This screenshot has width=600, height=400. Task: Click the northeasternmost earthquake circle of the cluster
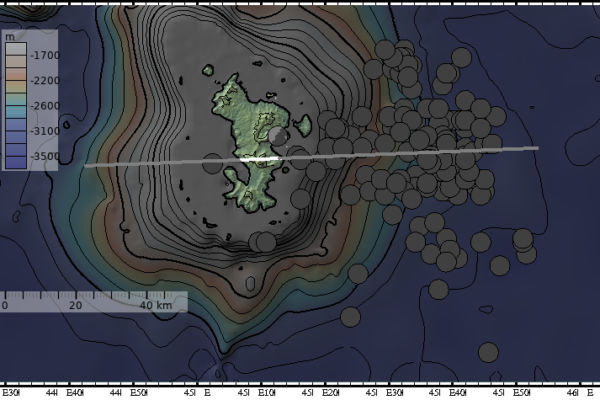461,57
